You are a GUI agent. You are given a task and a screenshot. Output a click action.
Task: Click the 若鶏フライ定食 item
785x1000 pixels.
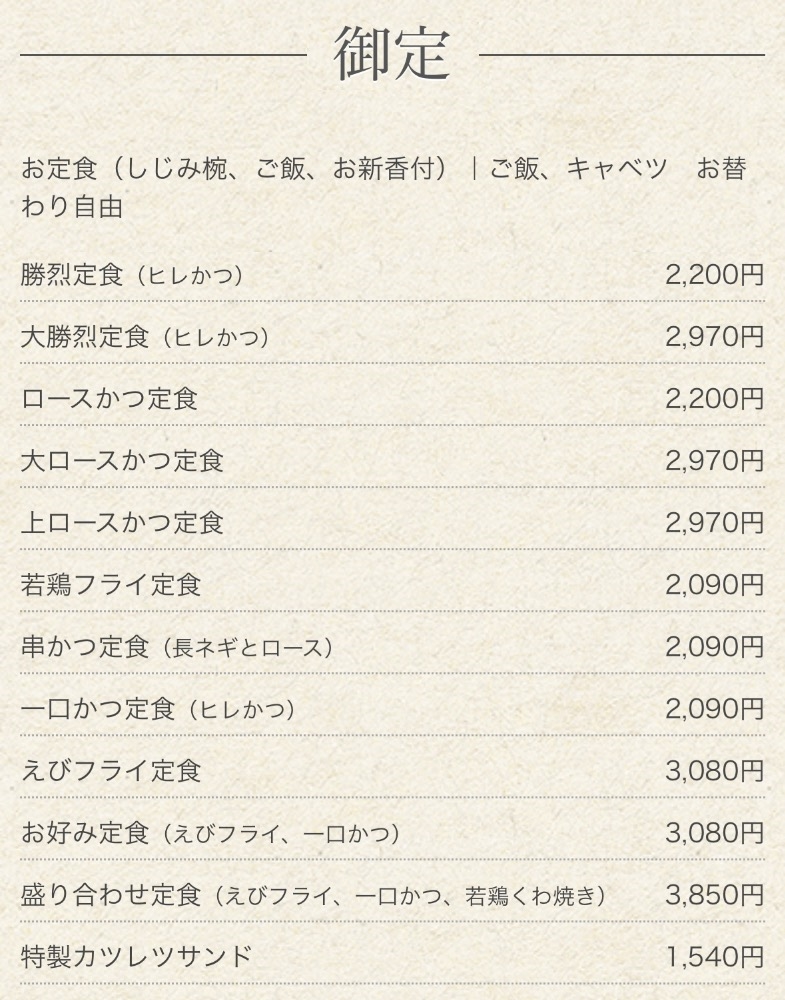tap(110, 585)
